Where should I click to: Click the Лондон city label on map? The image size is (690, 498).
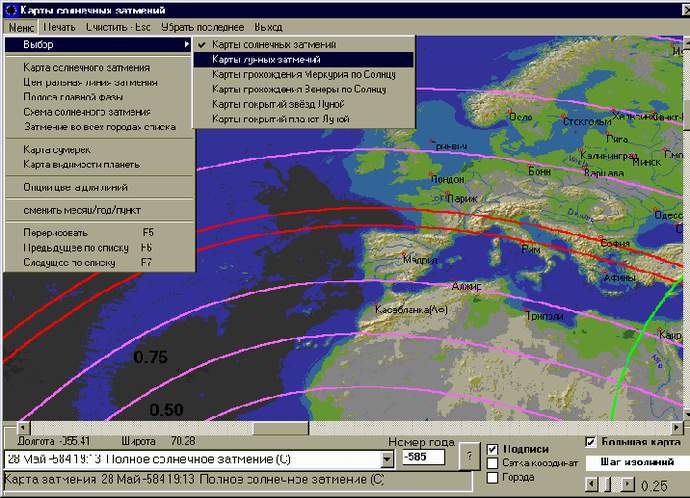[448, 179]
